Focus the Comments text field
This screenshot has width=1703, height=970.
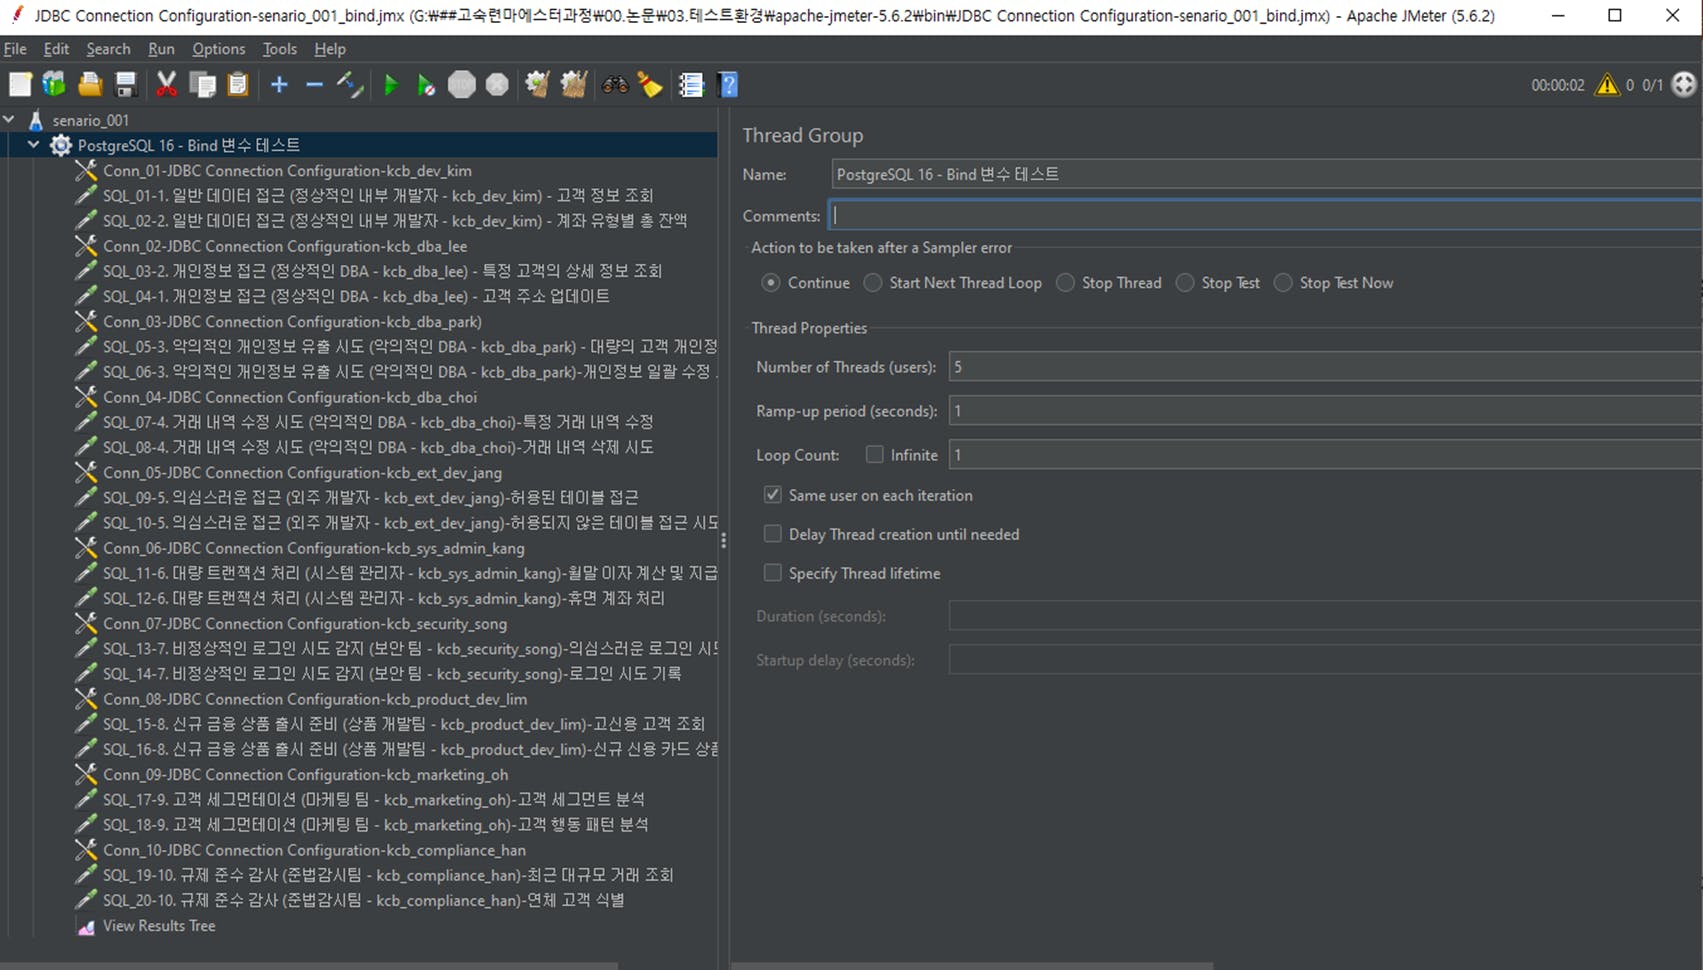[x=1265, y=215]
